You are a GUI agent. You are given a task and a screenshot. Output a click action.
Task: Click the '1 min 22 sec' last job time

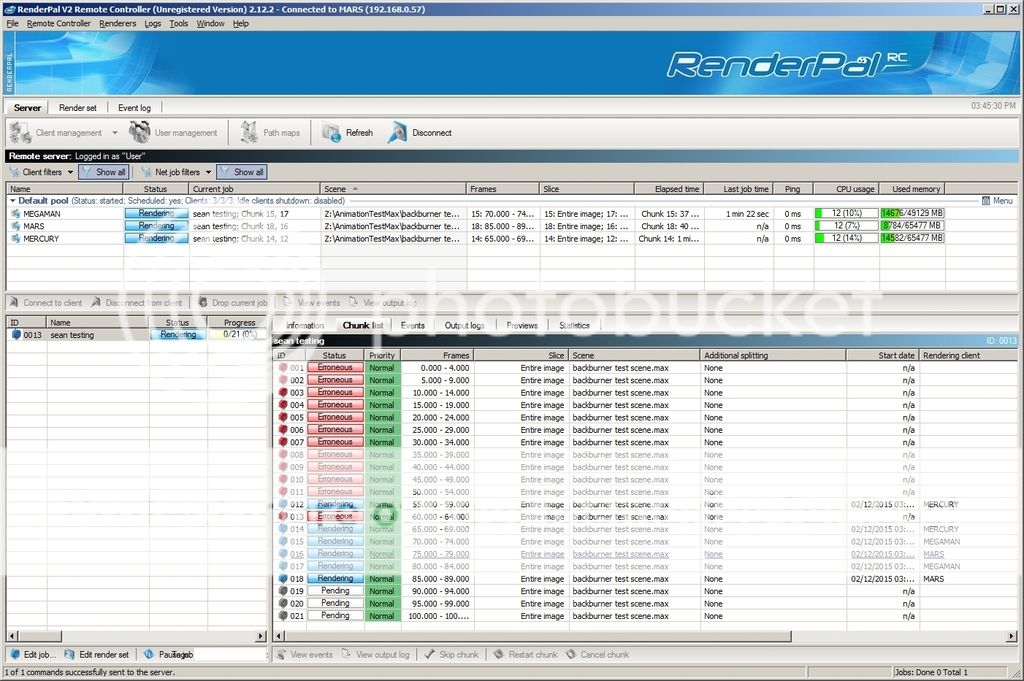tap(747, 214)
